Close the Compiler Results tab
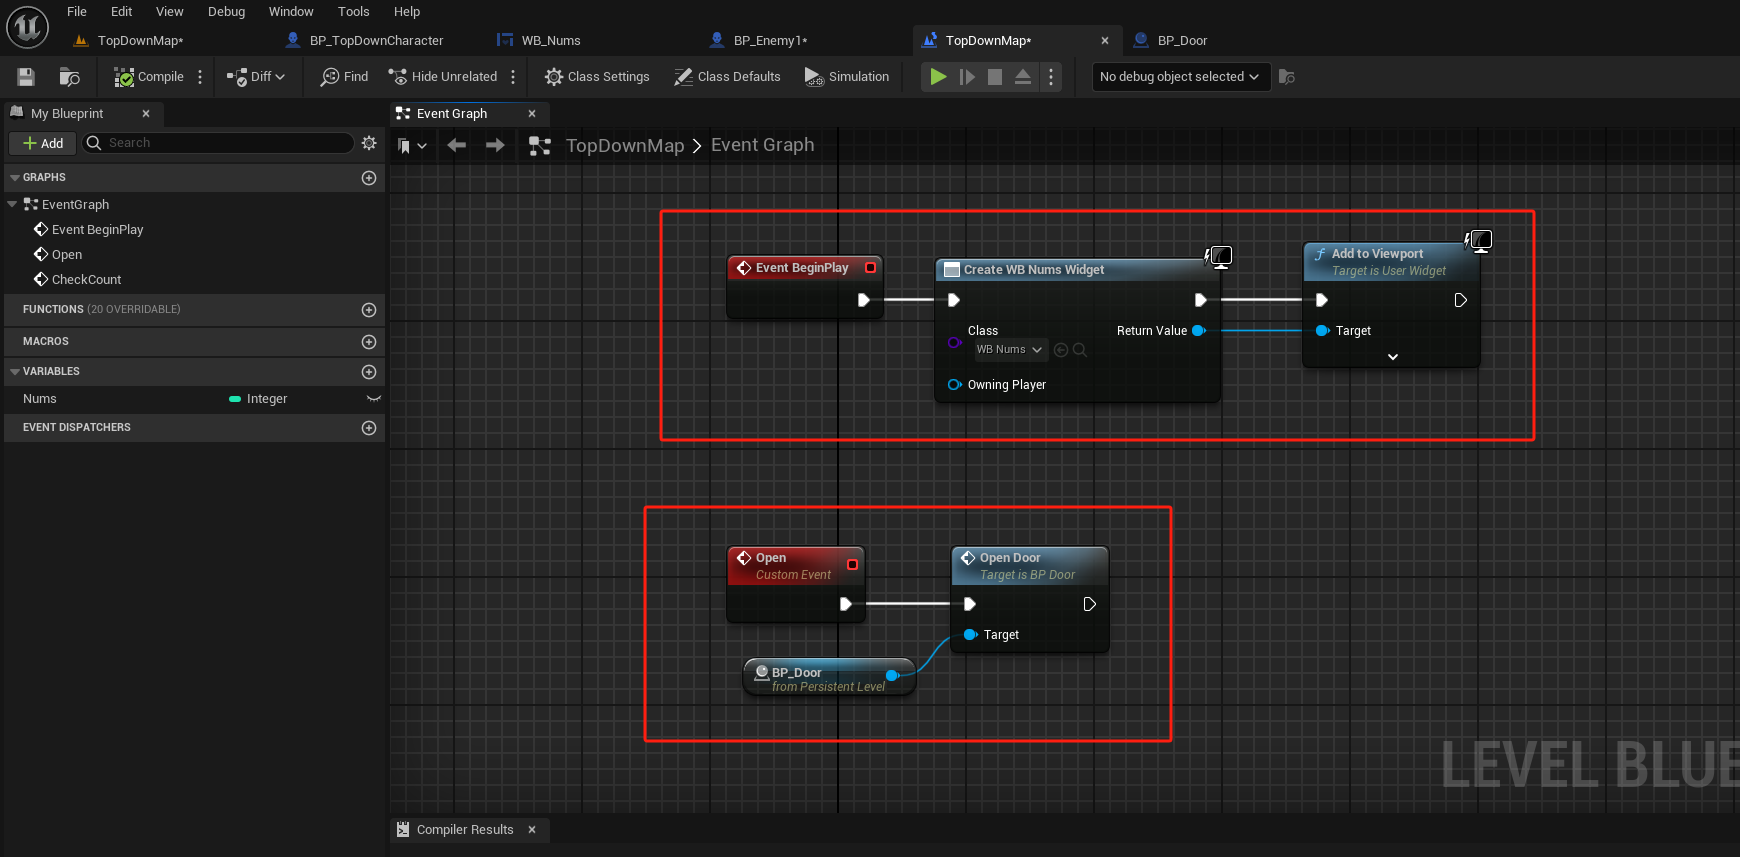1740x857 pixels. (532, 830)
